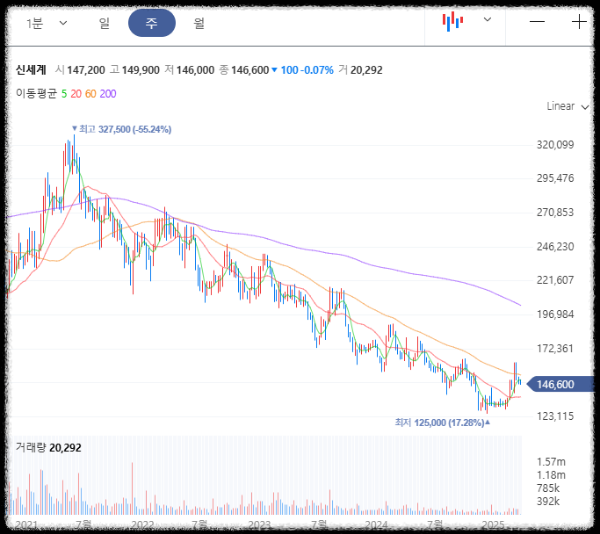Click the 시 147,200 open price value
This screenshot has width=600, height=534.
80,70
